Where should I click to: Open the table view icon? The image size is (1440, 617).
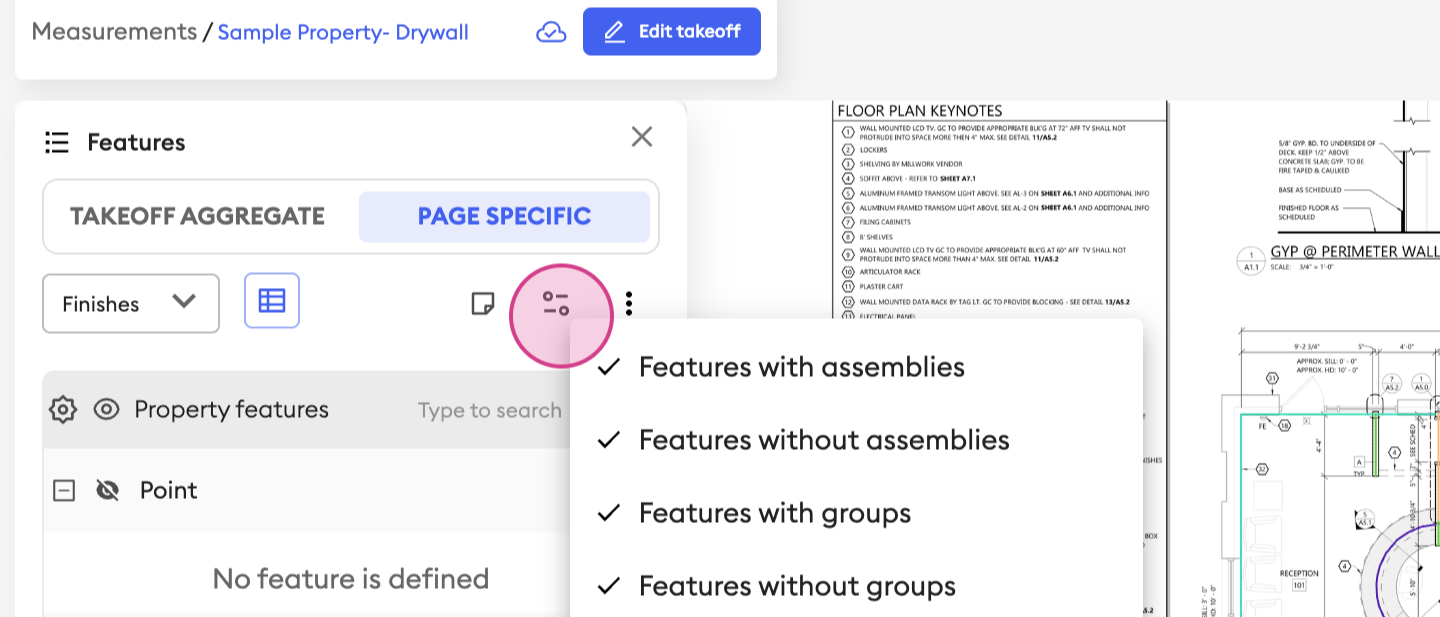pos(272,301)
